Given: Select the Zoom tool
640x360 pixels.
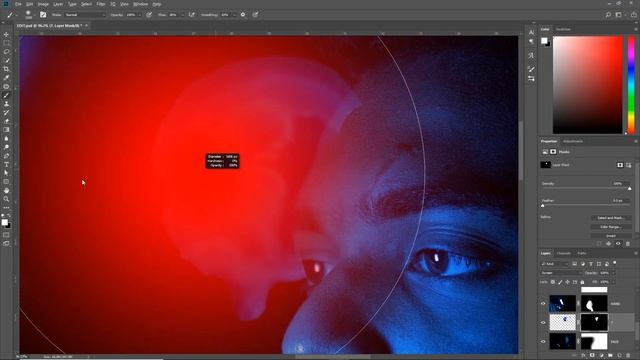Looking at the screenshot, I should point(6,199).
